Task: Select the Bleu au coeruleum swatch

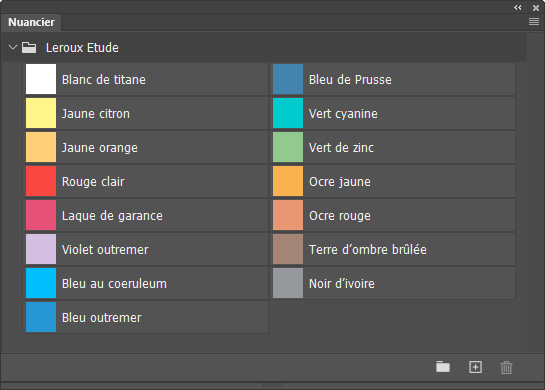Action: tap(41, 283)
